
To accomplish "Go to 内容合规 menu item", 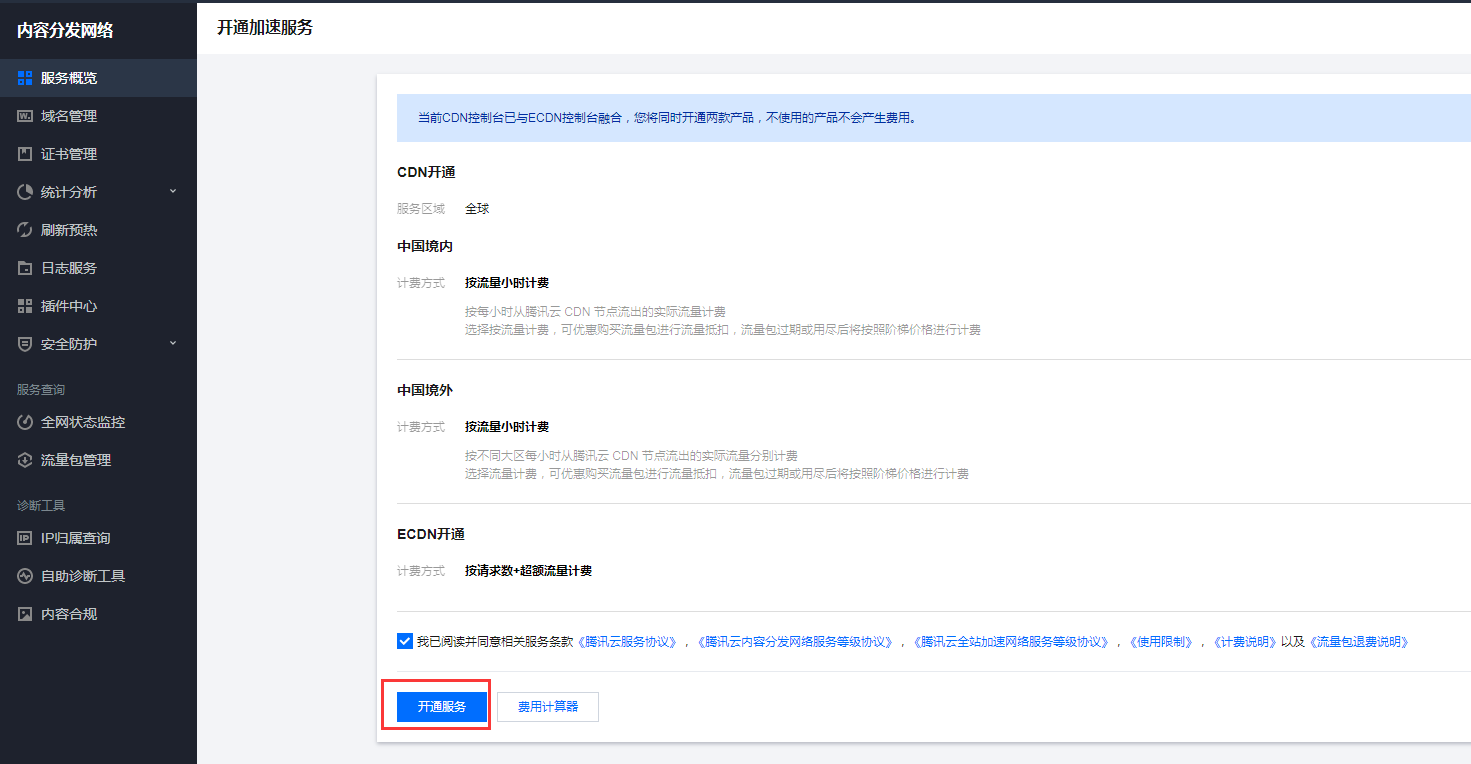I will click(x=68, y=614).
